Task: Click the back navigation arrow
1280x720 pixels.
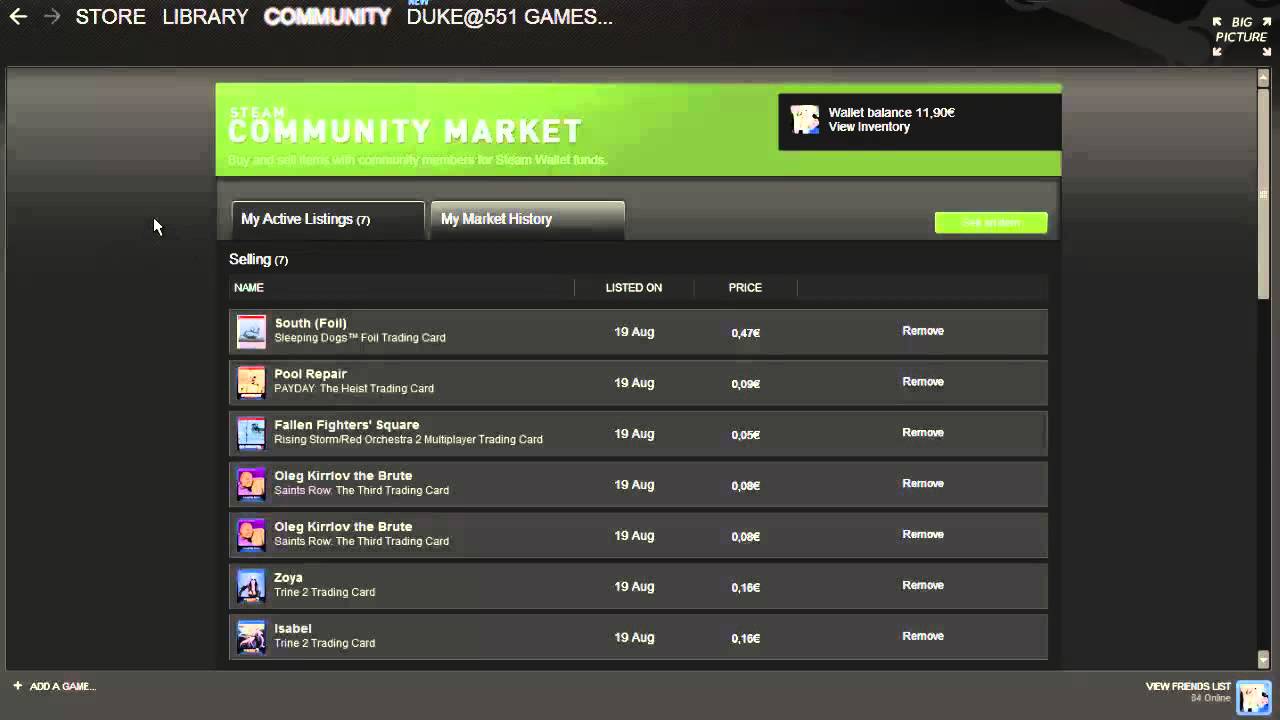Action: click(18, 17)
